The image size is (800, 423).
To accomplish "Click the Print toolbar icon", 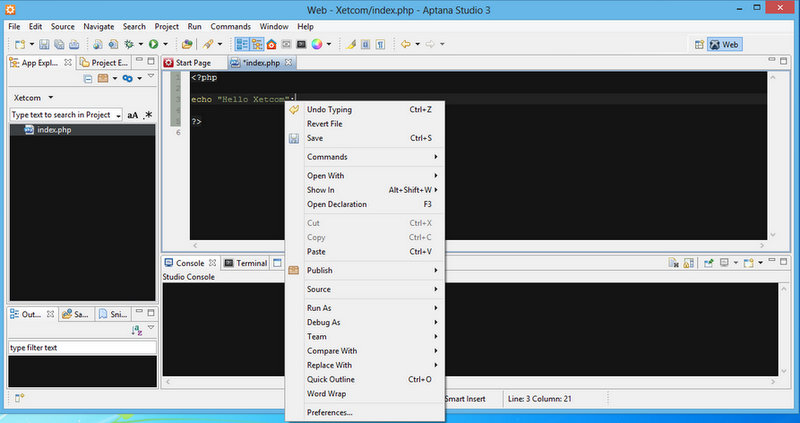I will [x=74, y=44].
